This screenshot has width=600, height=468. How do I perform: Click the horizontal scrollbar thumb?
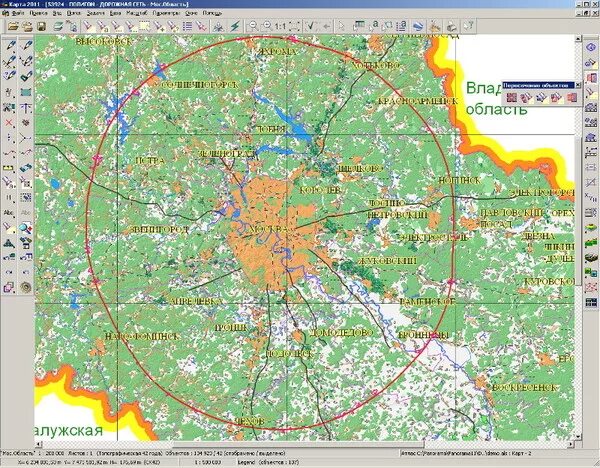298,444
